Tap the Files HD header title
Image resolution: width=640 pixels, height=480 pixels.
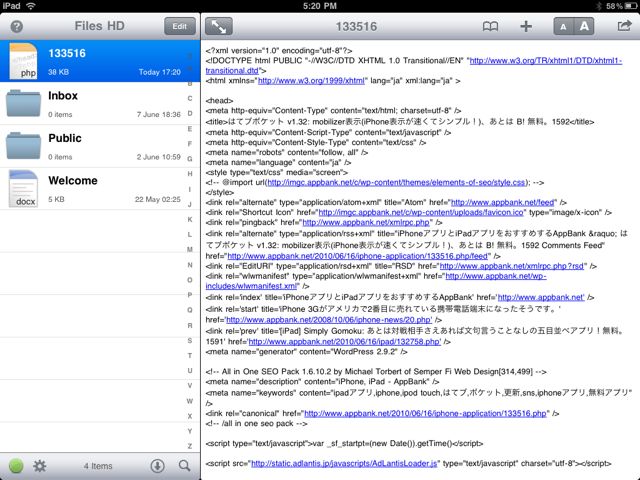(99, 26)
